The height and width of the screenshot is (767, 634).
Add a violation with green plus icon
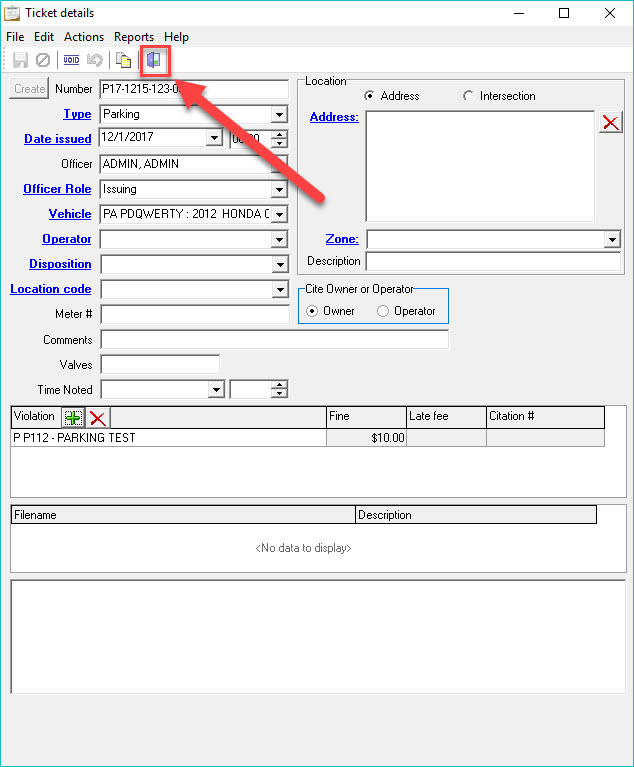[x=73, y=418]
